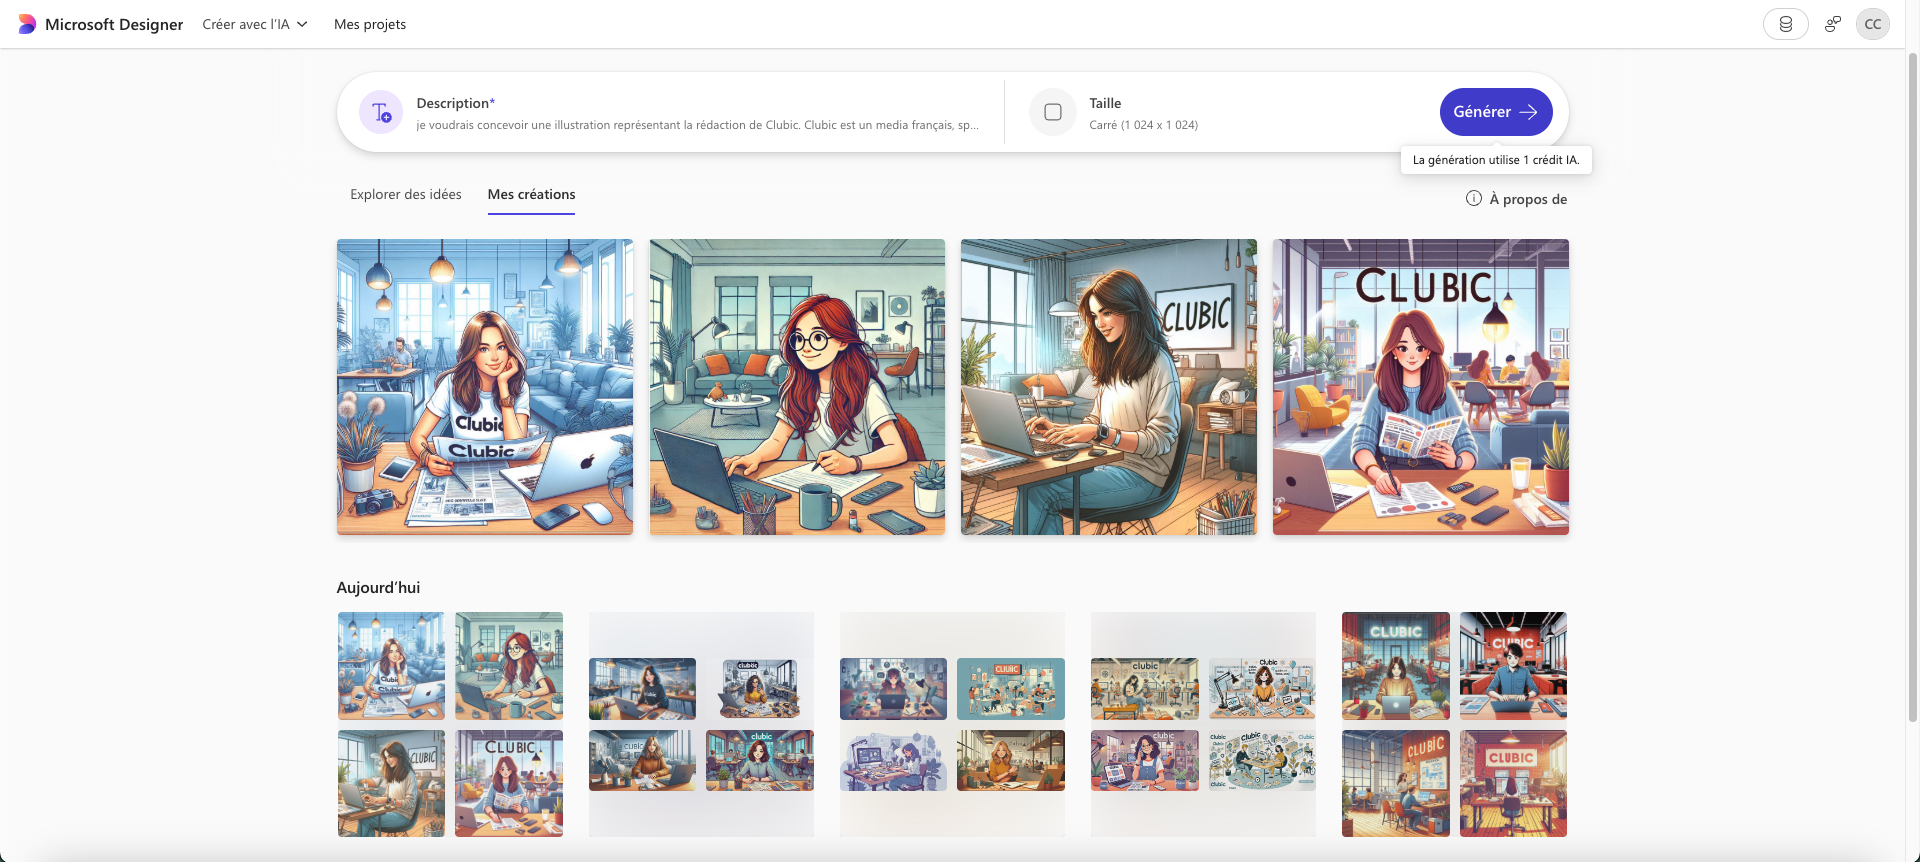Expand the Créer avec l'IA menu

point(255,24)
